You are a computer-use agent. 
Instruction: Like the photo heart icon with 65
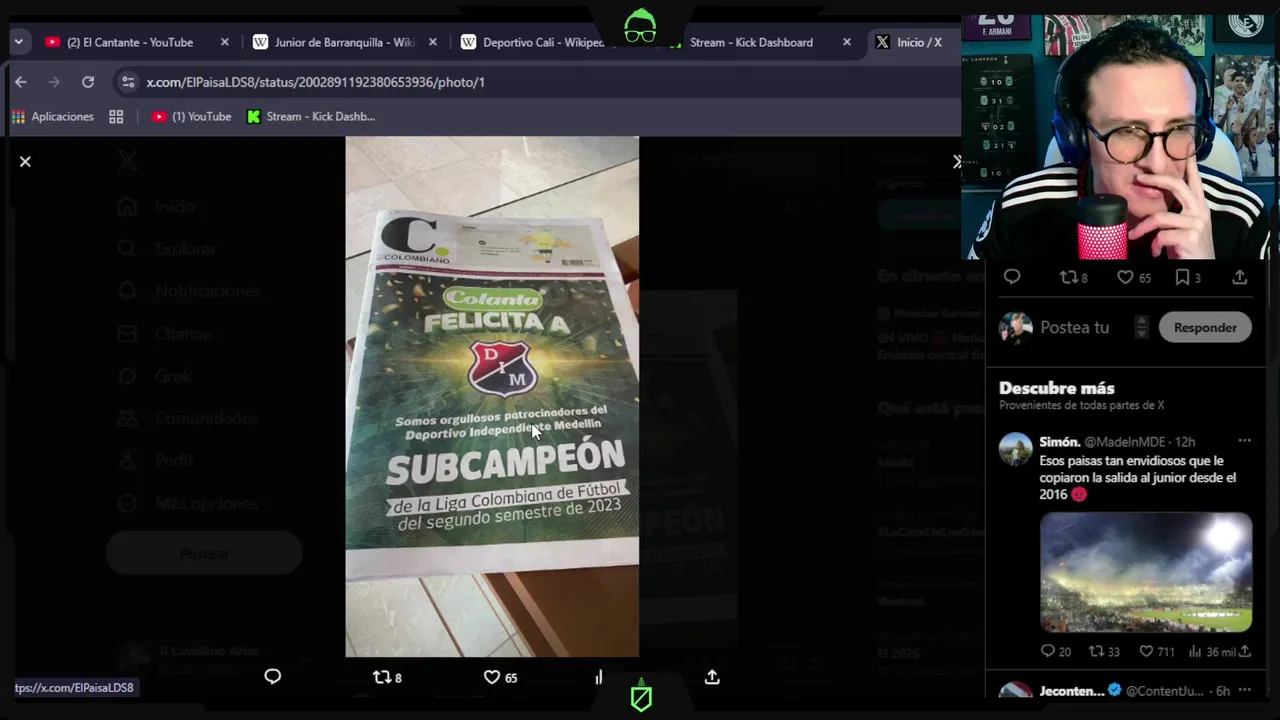[x=500, y=677]
